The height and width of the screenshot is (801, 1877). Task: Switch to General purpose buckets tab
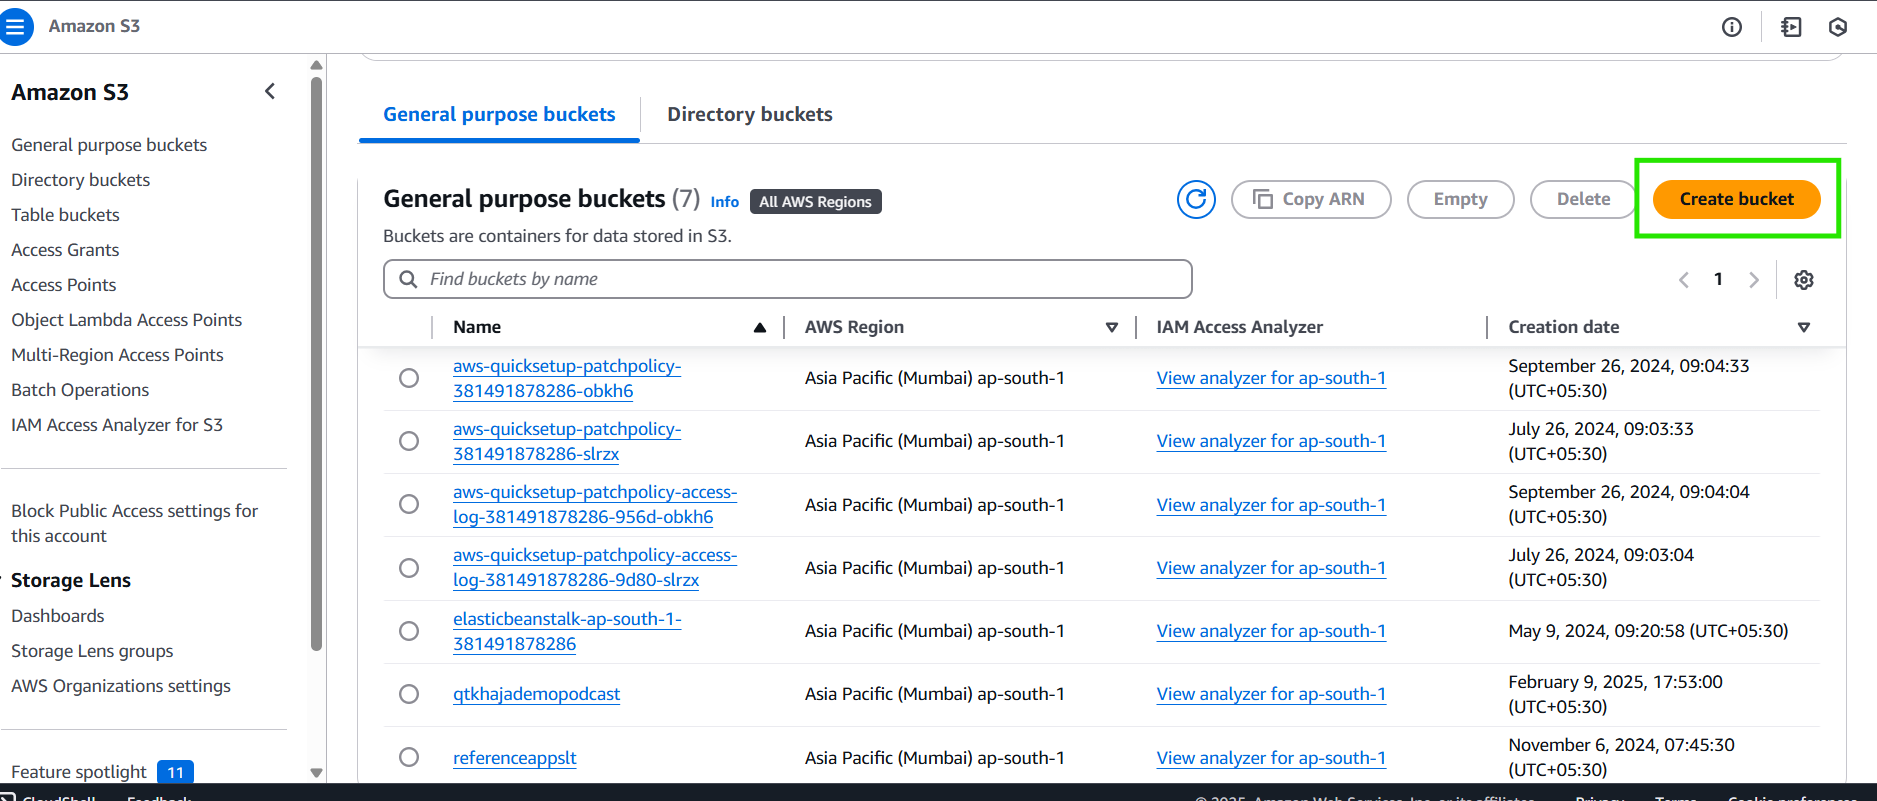(499, 114)
